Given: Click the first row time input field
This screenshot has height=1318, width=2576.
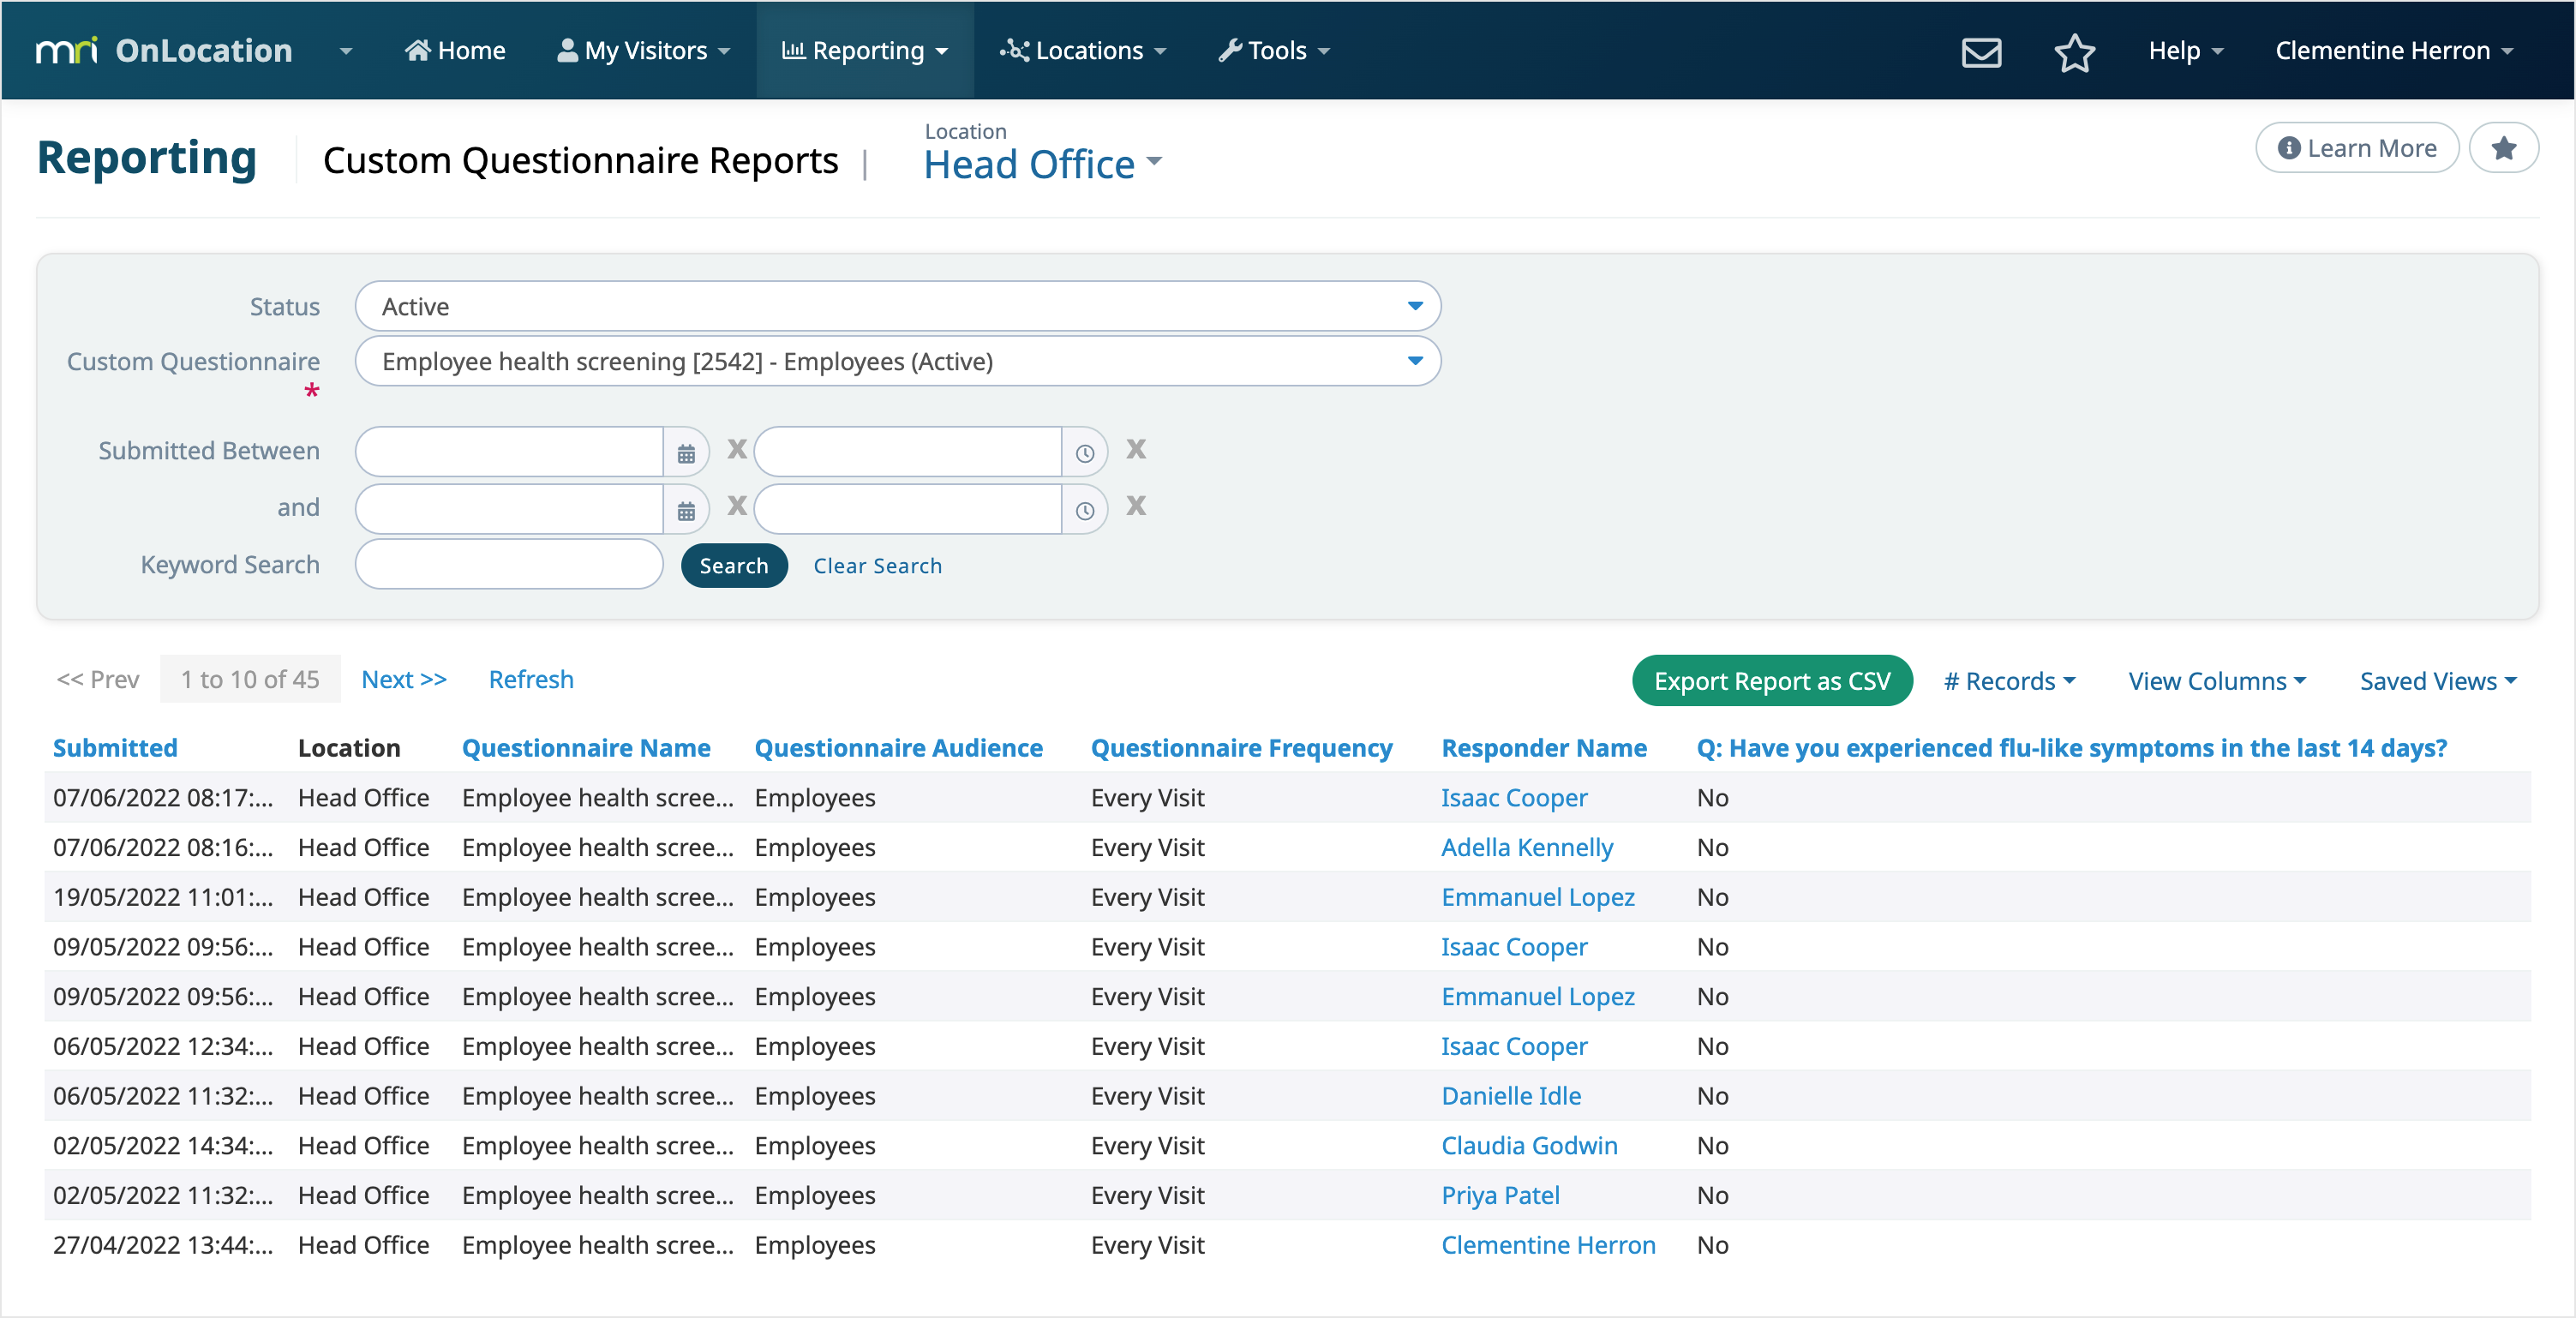Looking at the screenshot, I should point(908,452).
